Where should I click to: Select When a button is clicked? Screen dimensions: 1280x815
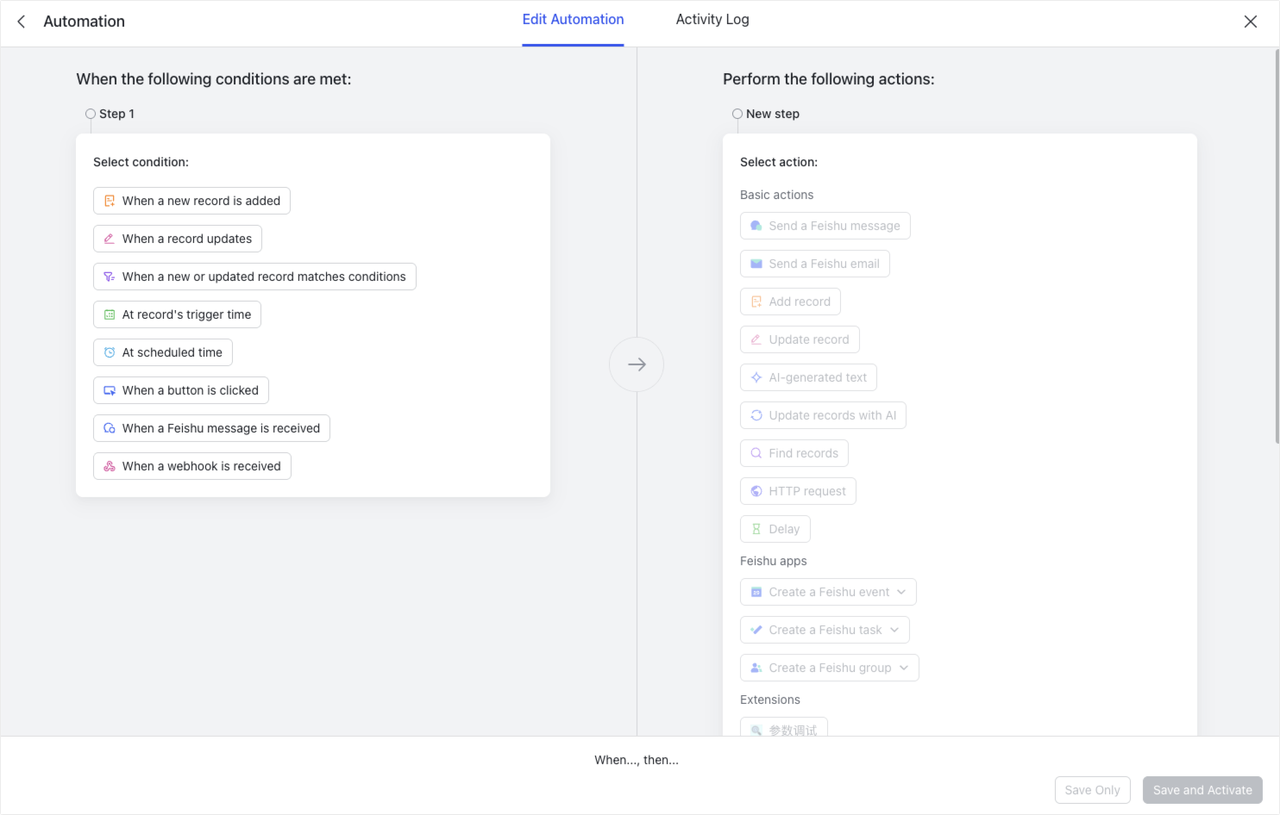point(181,391)
